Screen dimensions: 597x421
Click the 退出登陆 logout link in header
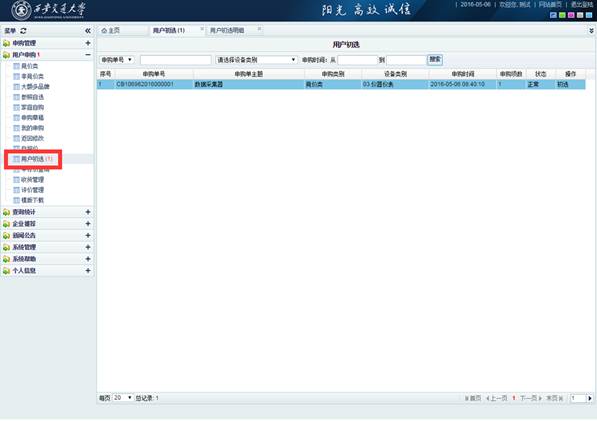[581, 5]
